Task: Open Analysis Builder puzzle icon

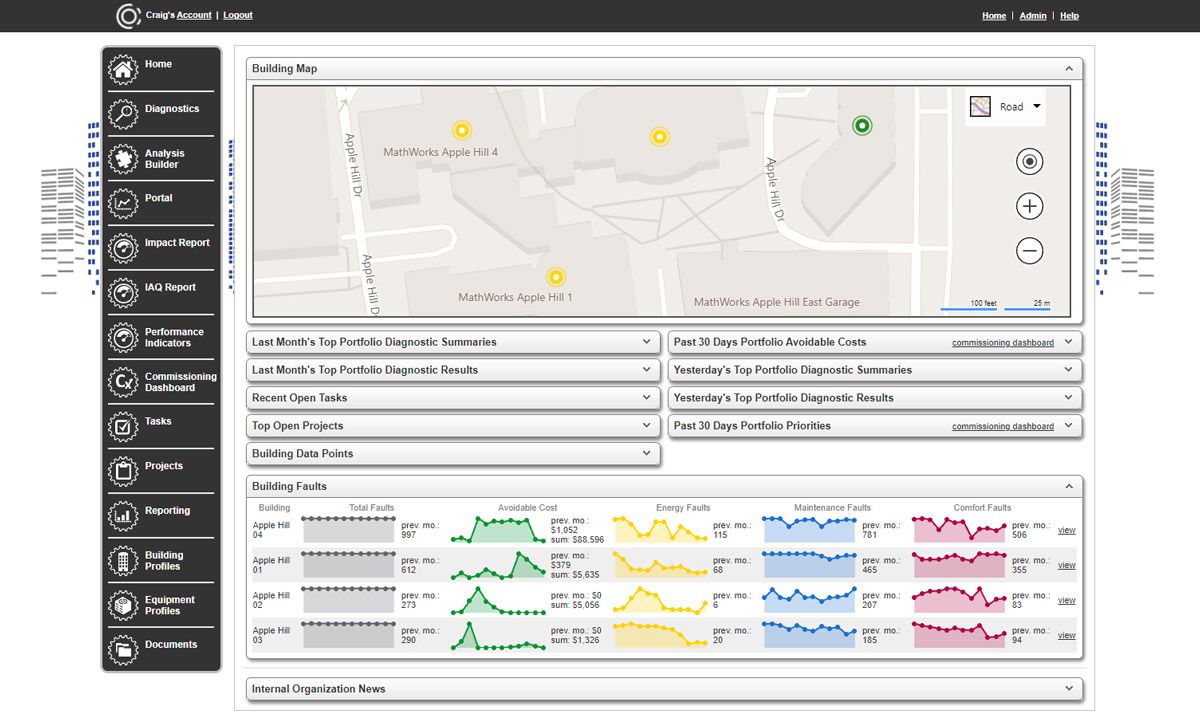Action: [x=123, y=159]
